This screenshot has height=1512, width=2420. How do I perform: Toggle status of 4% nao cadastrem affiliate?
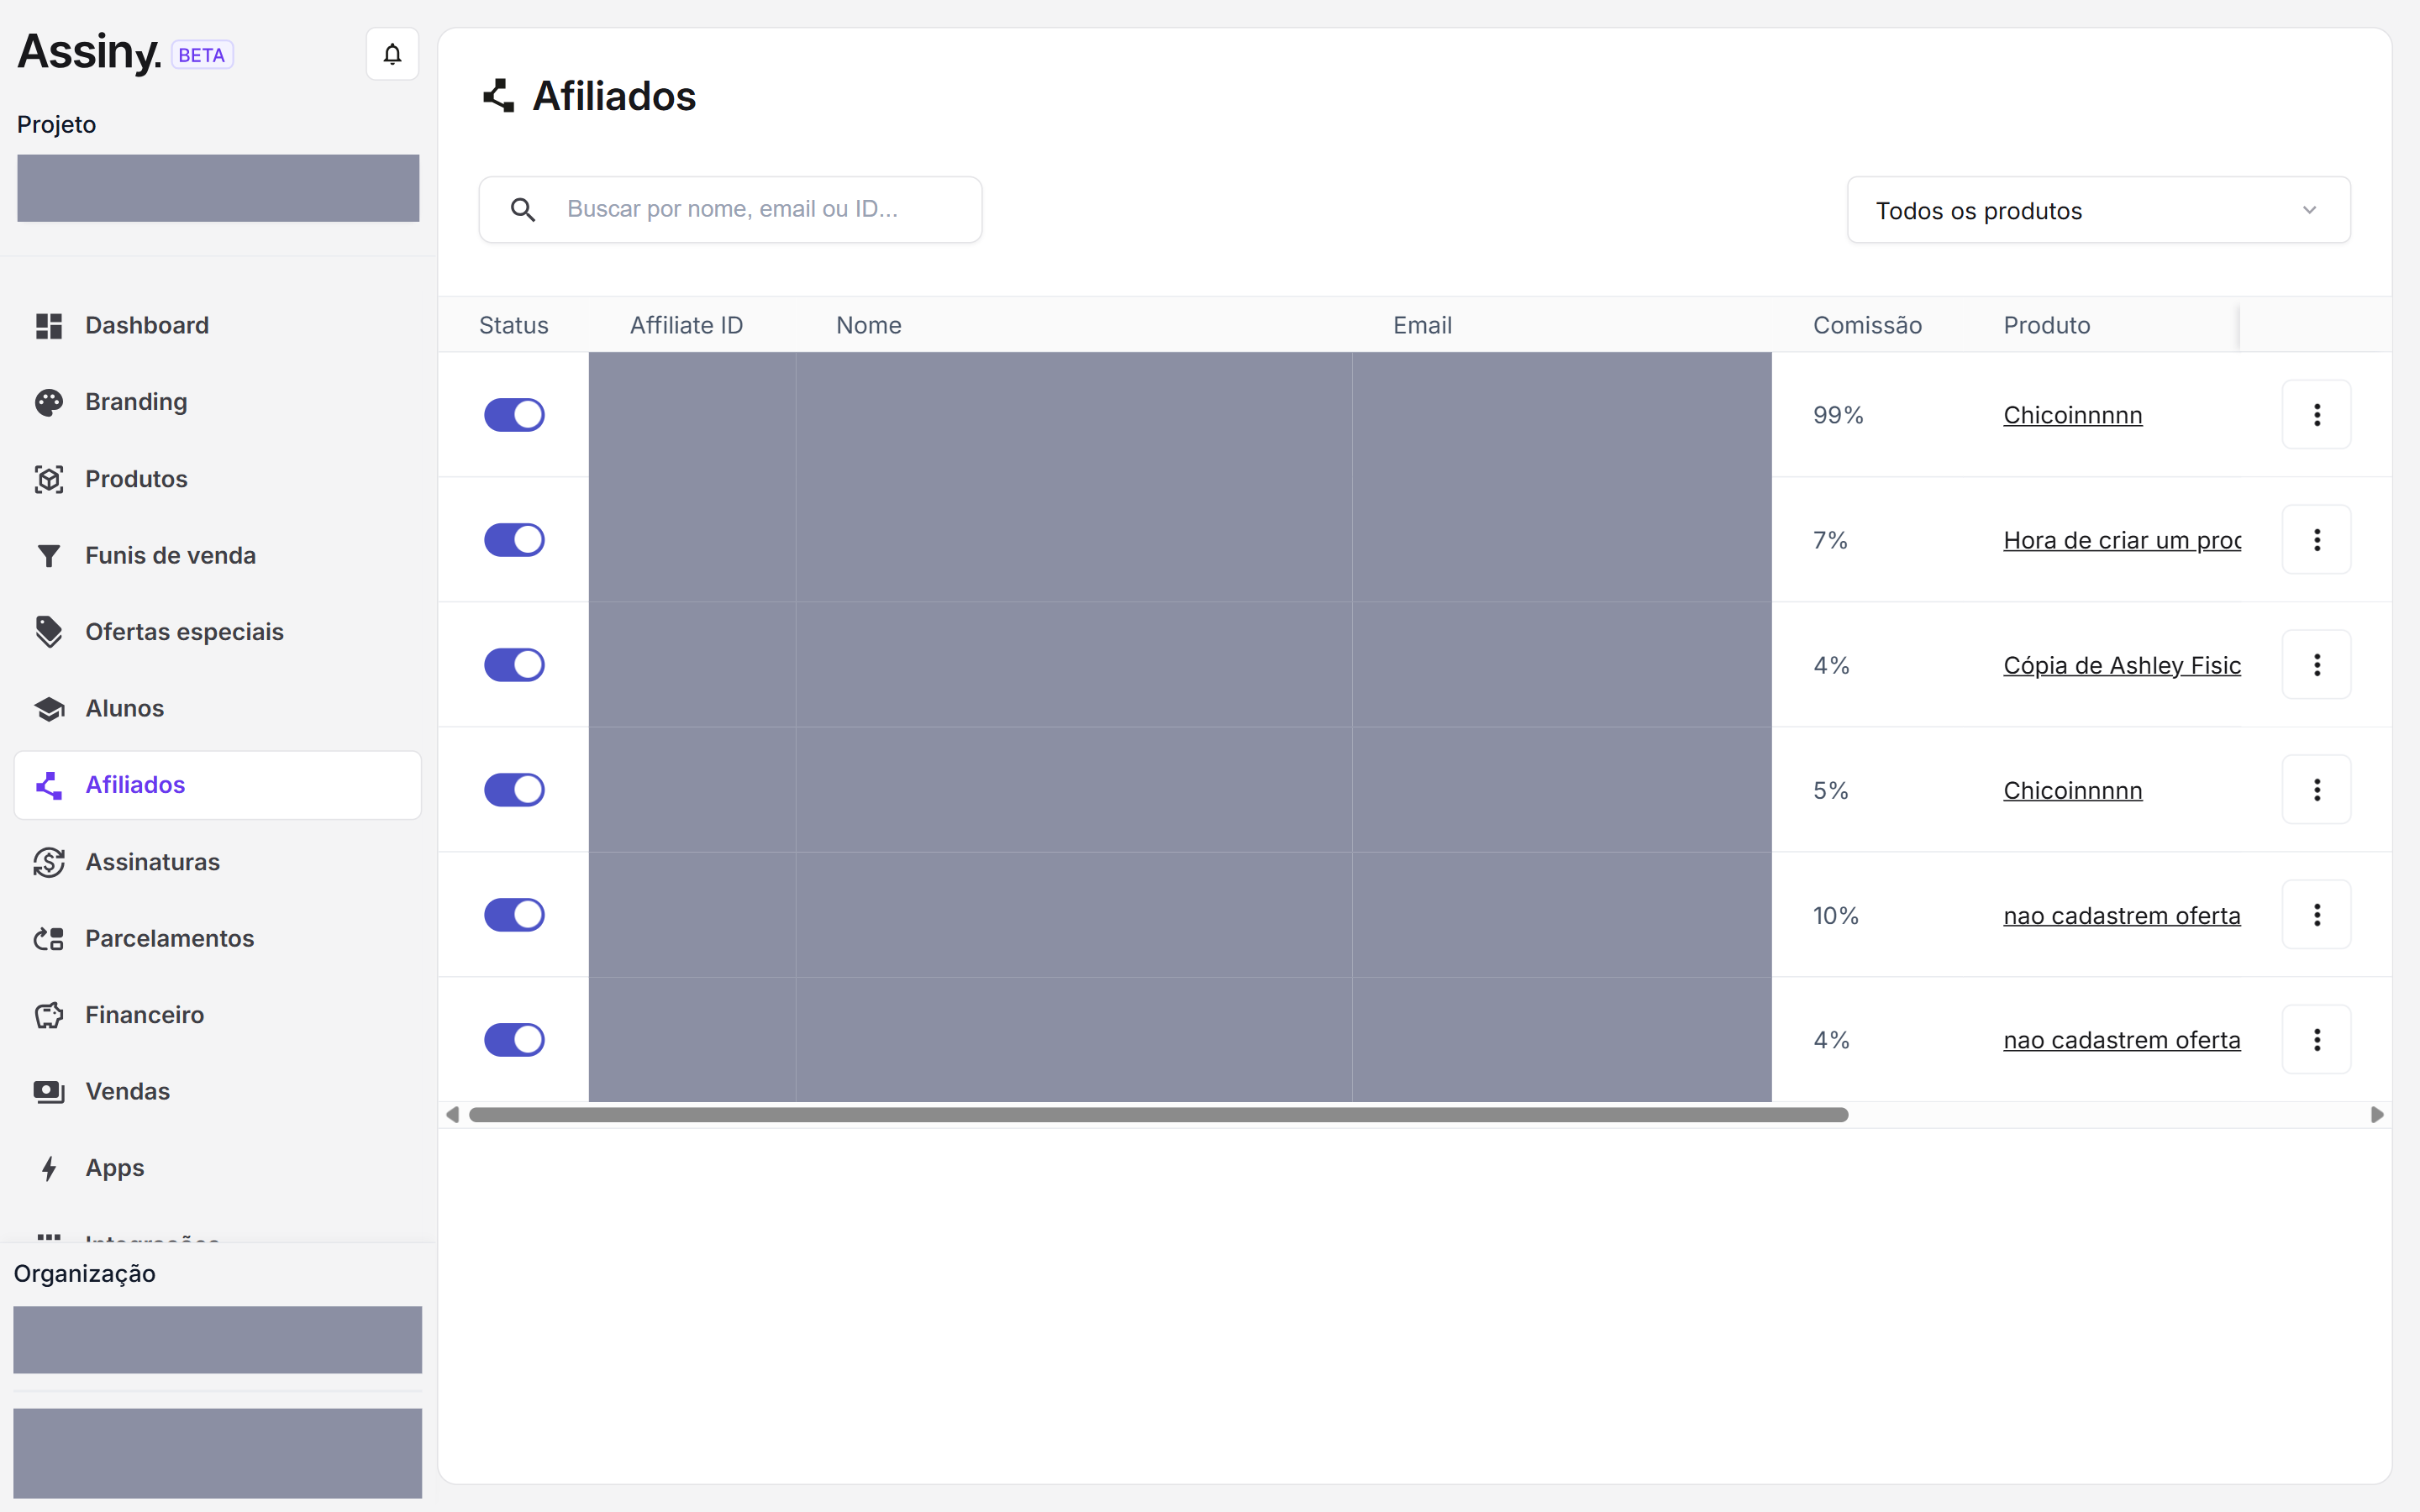click(x=514, y=1040)
